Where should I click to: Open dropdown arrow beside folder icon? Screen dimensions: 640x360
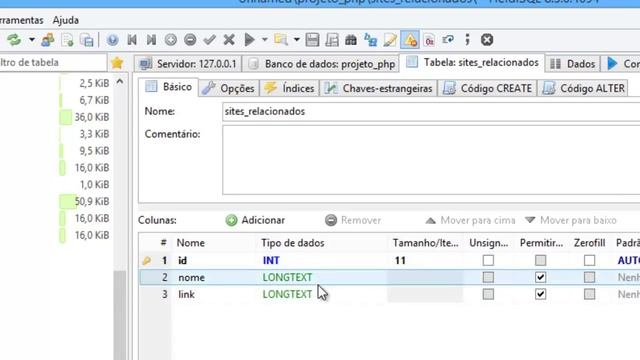click(297, 40)
